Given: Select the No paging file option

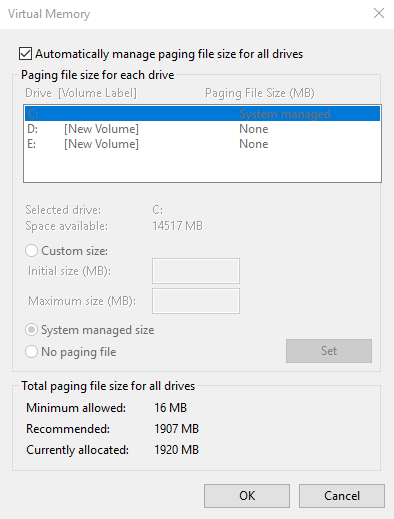Looking at the screenshot, I should 31,352.
